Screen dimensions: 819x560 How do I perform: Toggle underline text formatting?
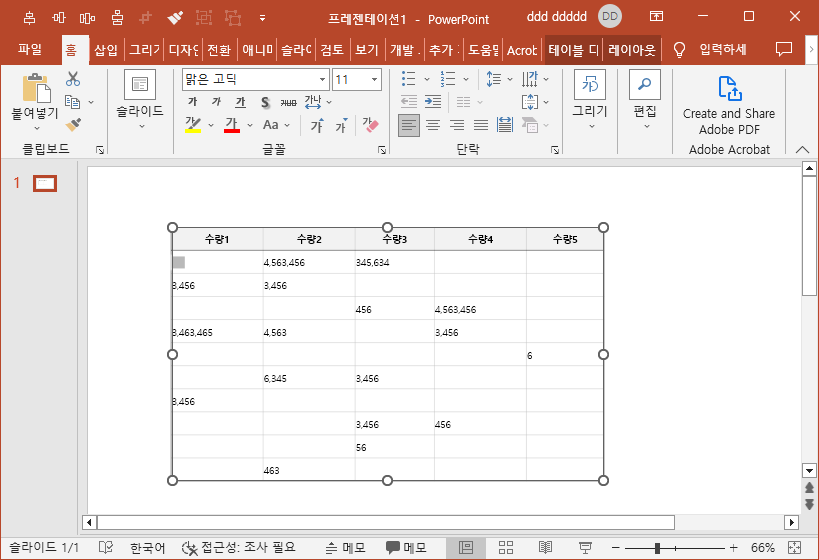tap(240, 101)
